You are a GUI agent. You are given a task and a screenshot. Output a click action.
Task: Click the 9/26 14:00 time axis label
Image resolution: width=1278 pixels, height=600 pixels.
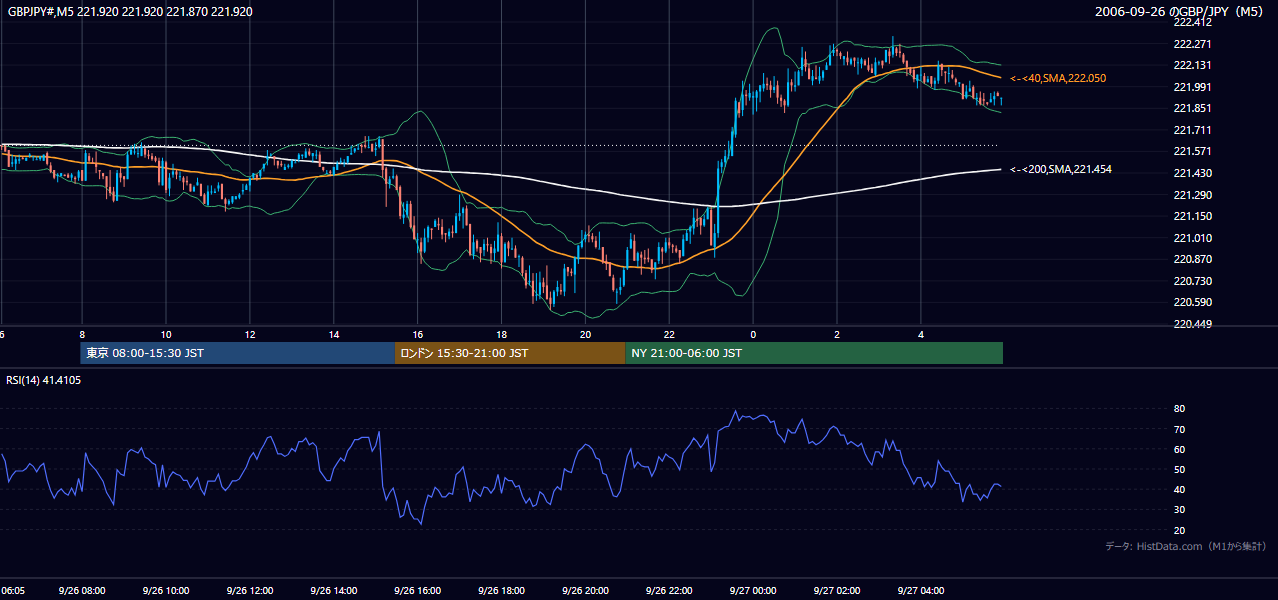click(333, 591)
